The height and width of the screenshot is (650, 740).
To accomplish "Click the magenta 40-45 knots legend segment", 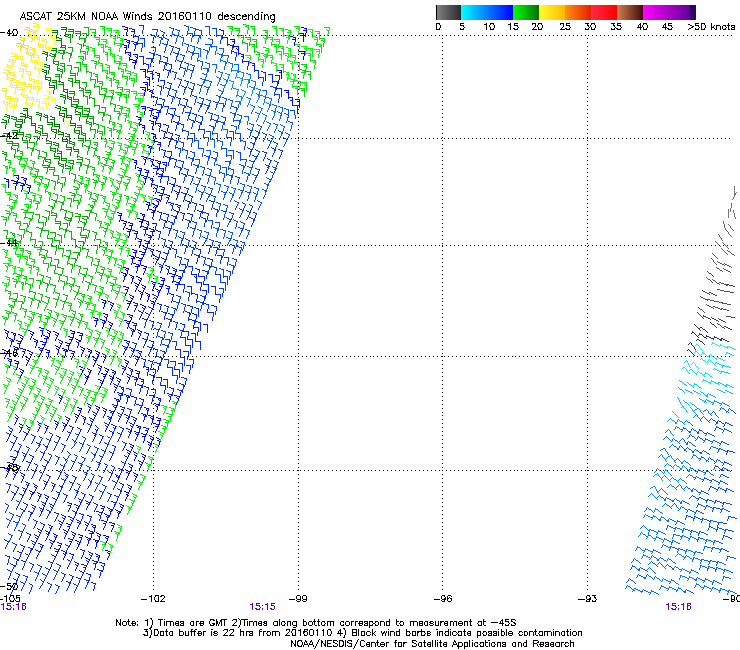I will tap(656, 12).
